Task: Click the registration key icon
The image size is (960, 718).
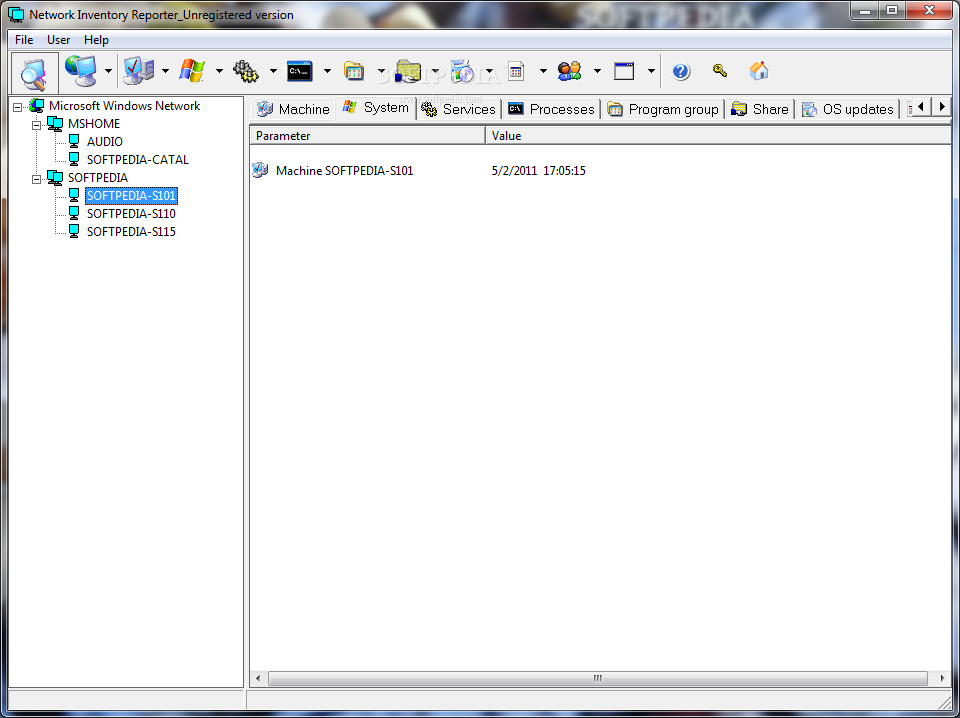Action: (x=720, y=70)
